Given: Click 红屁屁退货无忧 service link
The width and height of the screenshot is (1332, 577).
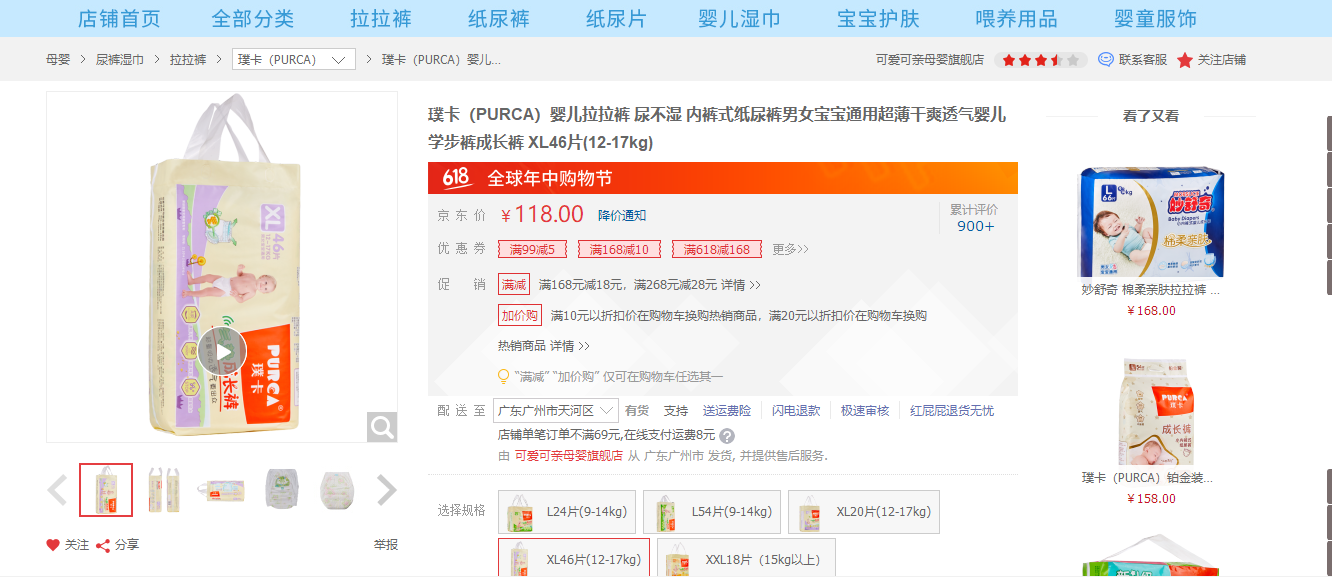Looking at the screenshot, I should click(x=952, y=411).
